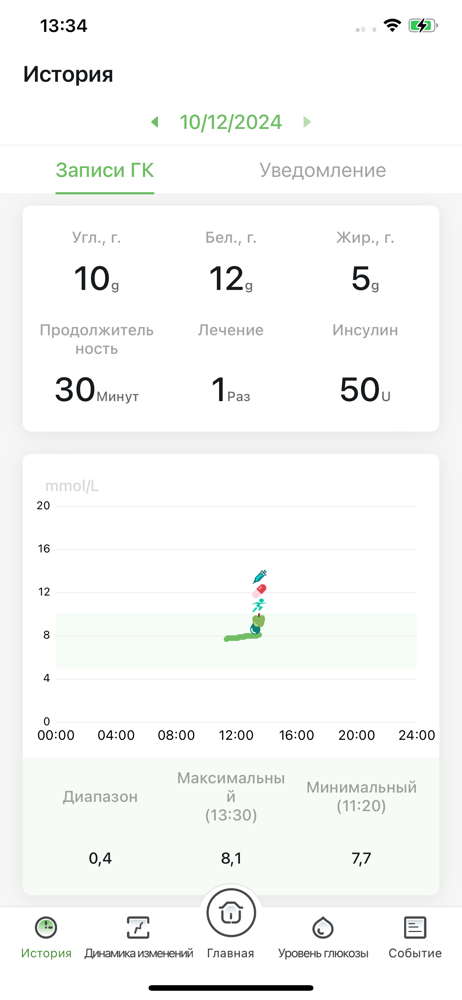Tap the Максимальный 8,1 value
Image resolution: width=462 pixels, height=1000 pixels.
pyautogui.click(x=231, y=858)
